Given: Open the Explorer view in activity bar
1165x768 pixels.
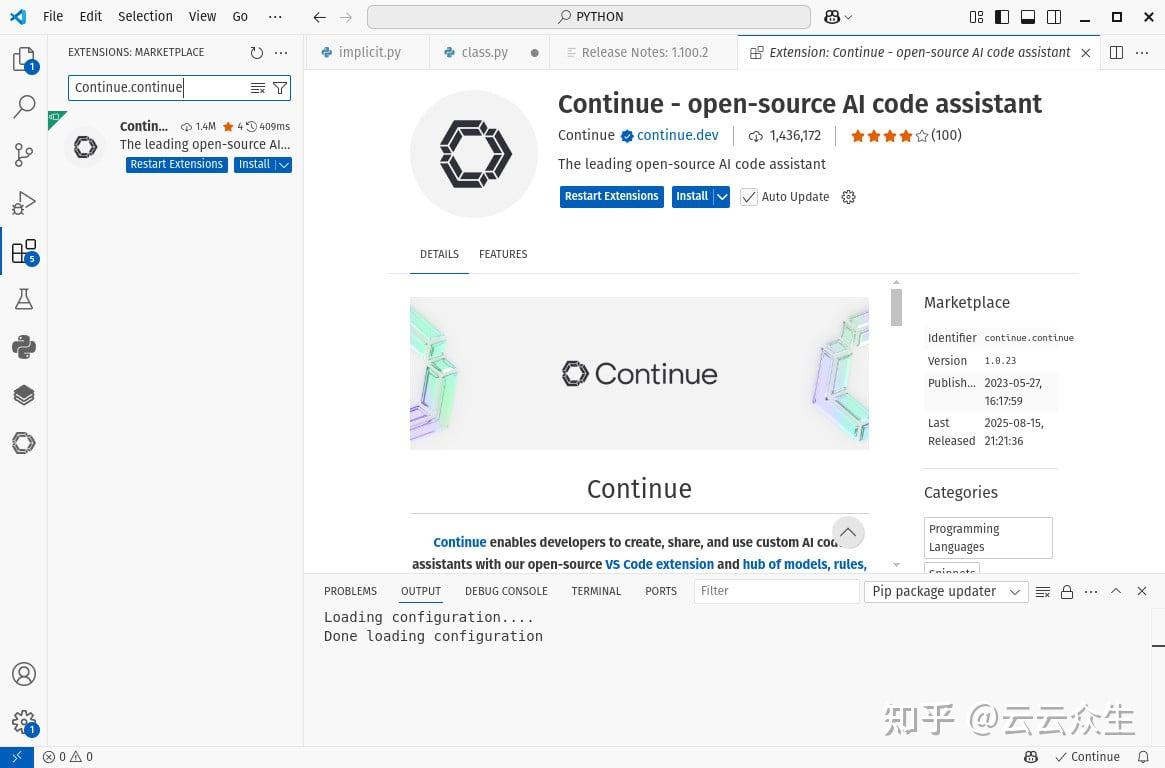Looking at the screenshot, I should [24, 59].
